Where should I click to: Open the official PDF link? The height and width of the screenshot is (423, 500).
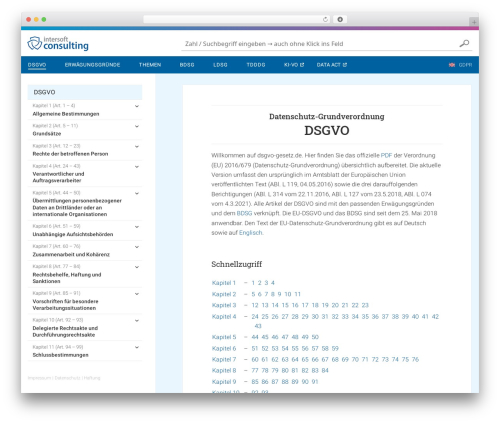pos(386,155)
